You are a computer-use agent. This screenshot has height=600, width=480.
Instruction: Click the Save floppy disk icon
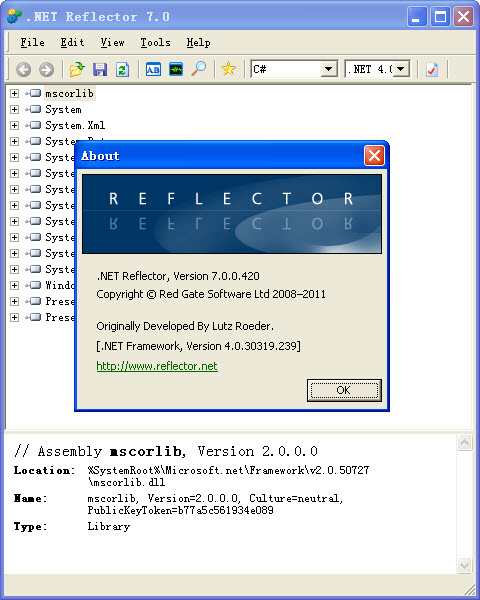(x=100, y=70)
